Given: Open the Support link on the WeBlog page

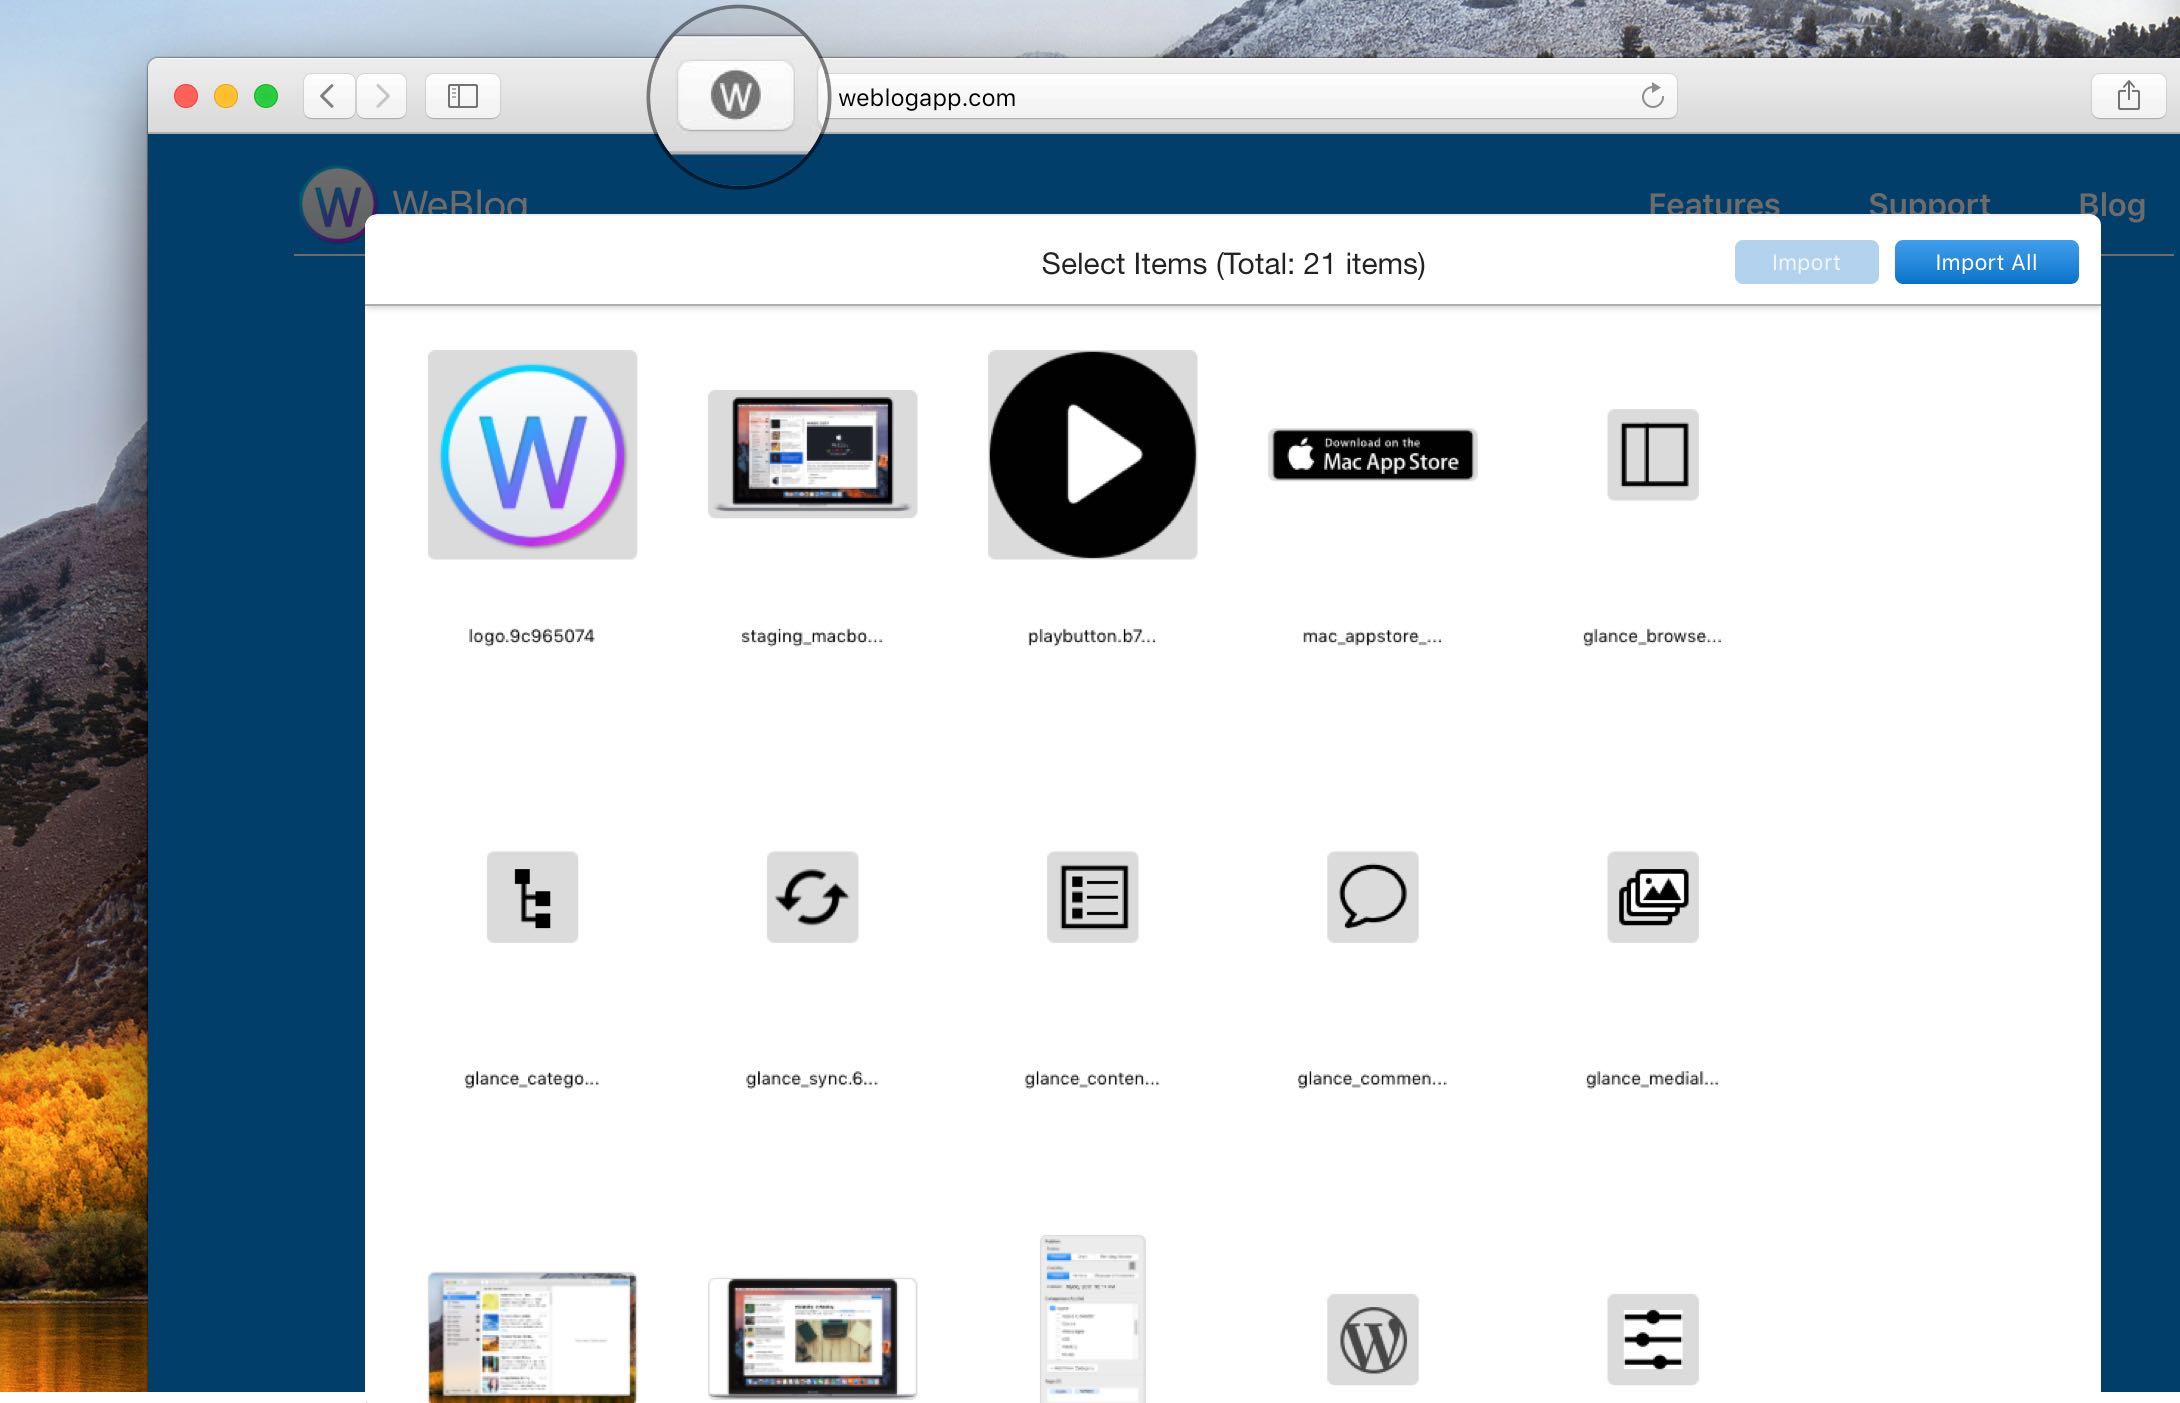Looking at the screenshot, I should click(x=1929, y=204).
